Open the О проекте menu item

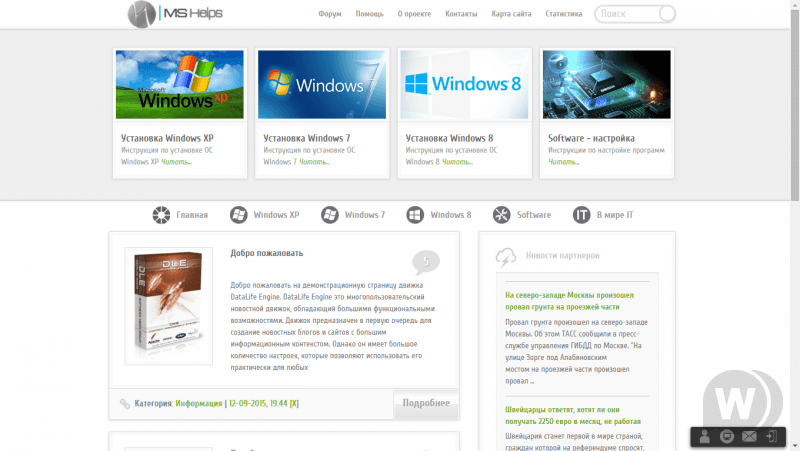tap(414, 14)
